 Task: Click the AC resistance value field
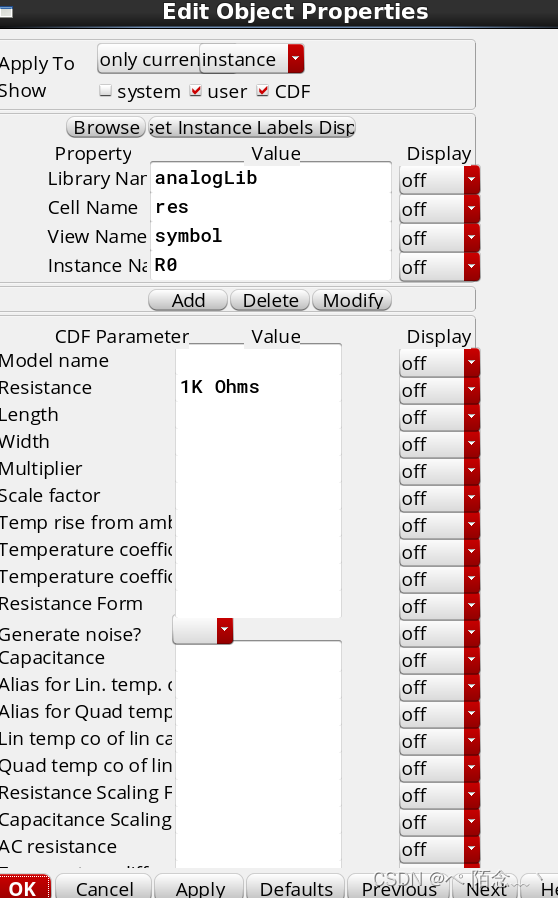point(258,846)
